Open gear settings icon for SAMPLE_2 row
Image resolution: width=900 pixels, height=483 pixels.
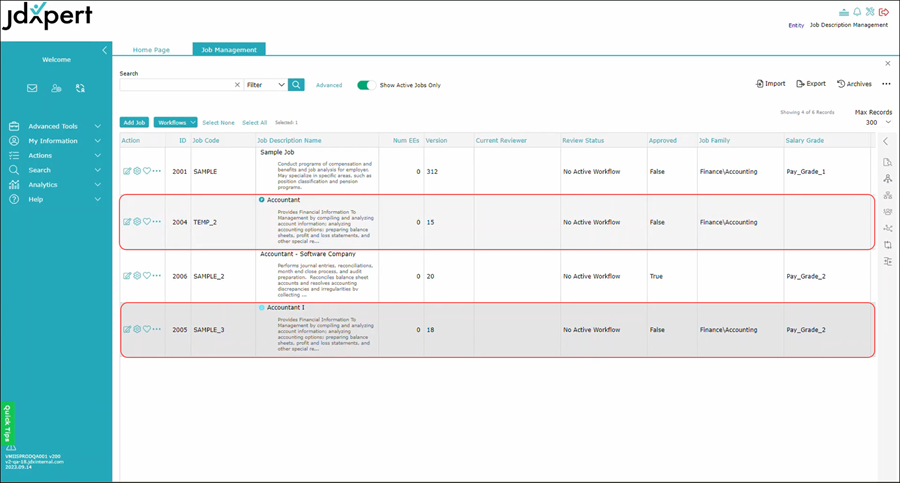pyautogui.click(x=137, y=276)
